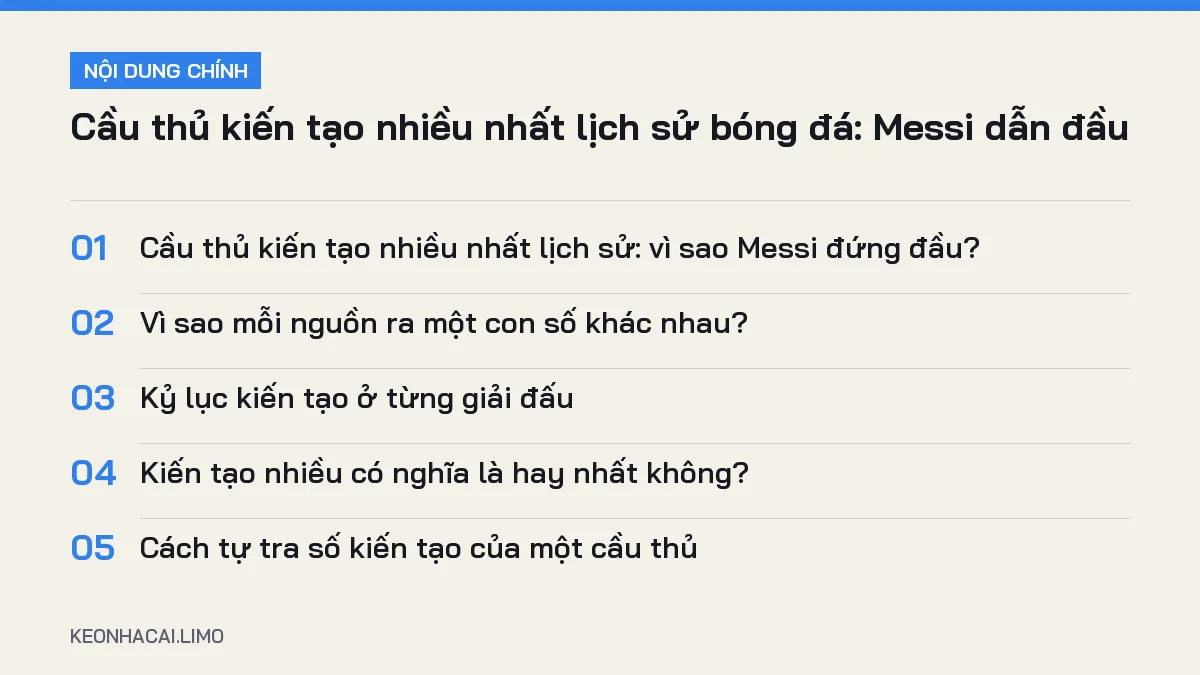Click the blue number 01
Screen dimensions: 1200x675
click(89, 248)
